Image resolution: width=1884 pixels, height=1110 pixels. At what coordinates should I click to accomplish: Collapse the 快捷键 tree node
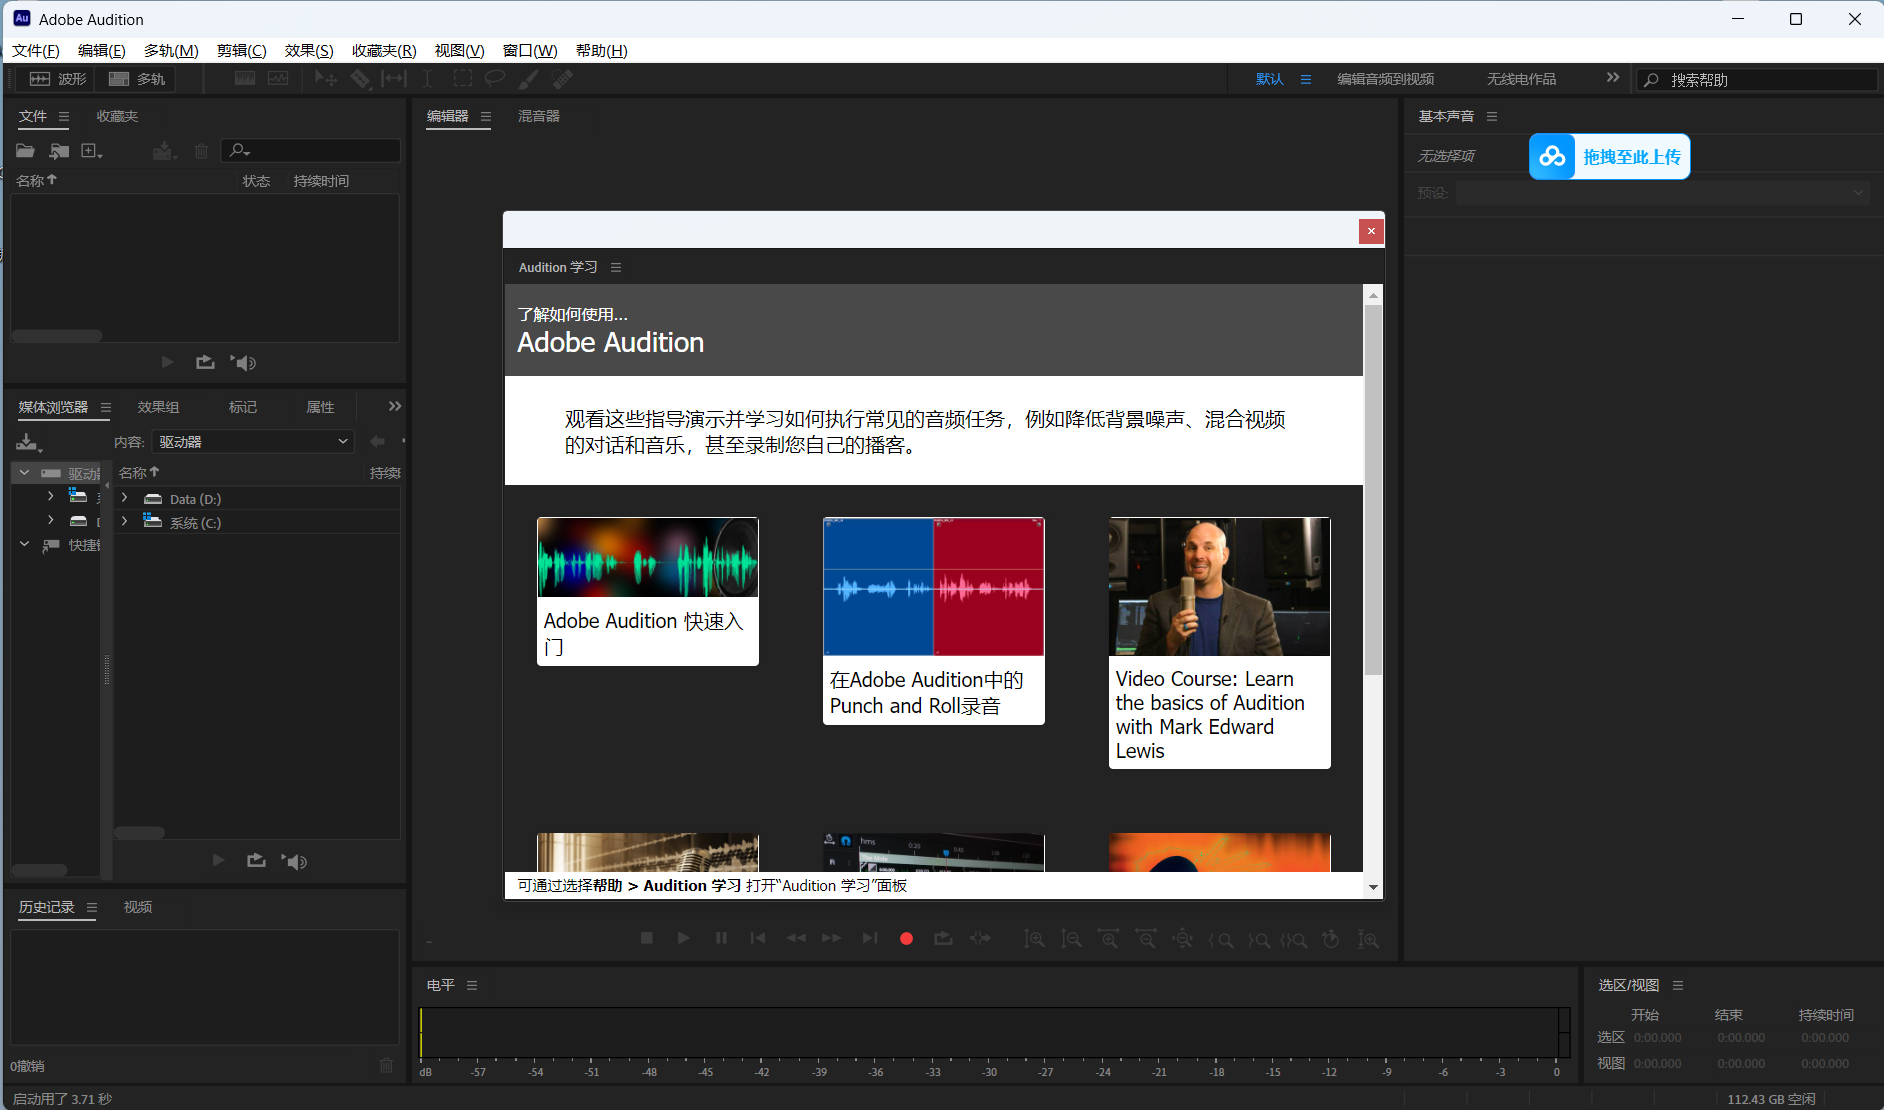pos(24,544)
